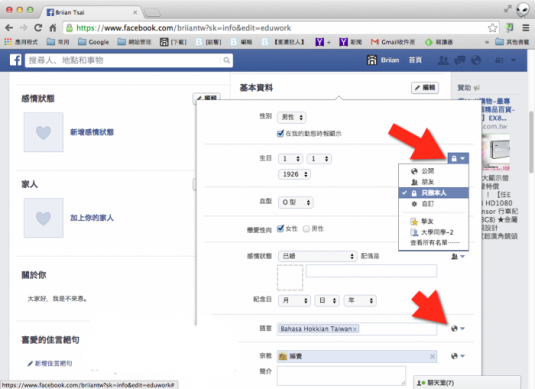
Task: Remove religion entry with X icon
Action: click(x=432, y=356)
